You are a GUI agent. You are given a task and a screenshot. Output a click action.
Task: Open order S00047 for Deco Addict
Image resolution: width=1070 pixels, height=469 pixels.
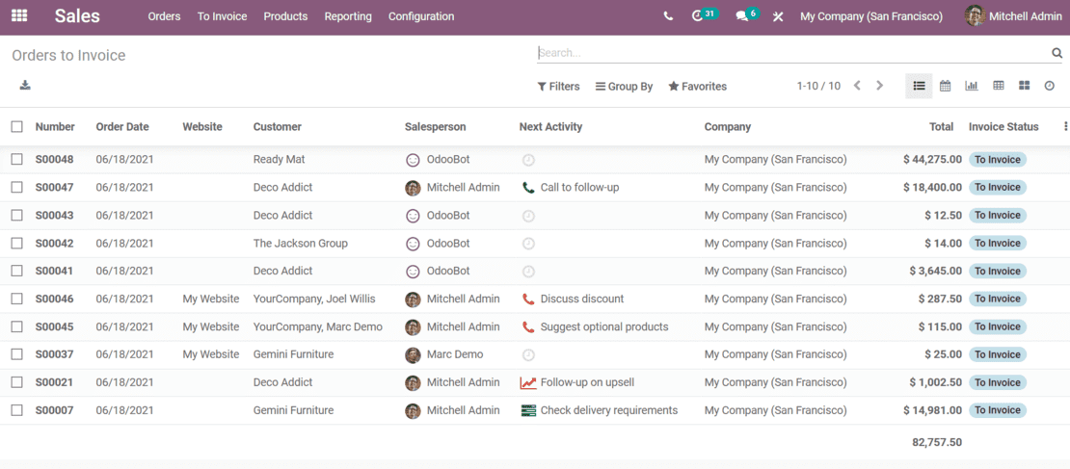click(54, 187)
